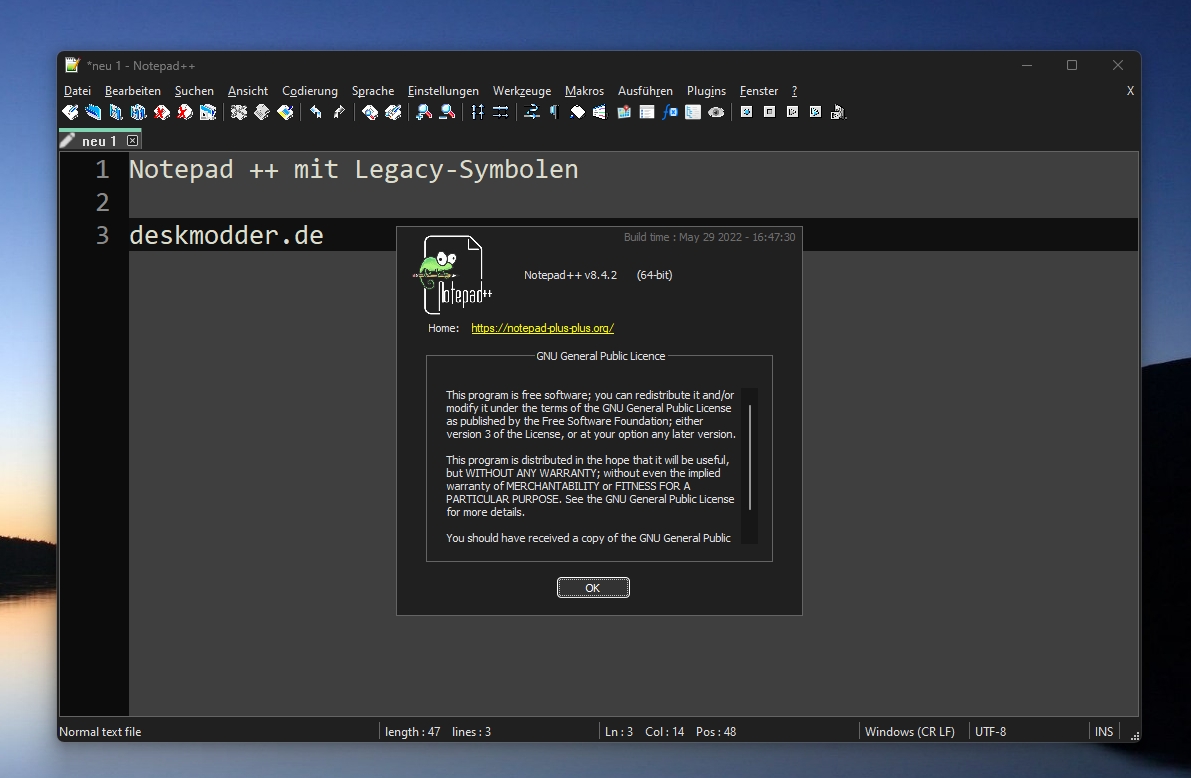Toggle the Document List panel icon
1191x778 pixels.
(x=646, y=112)
